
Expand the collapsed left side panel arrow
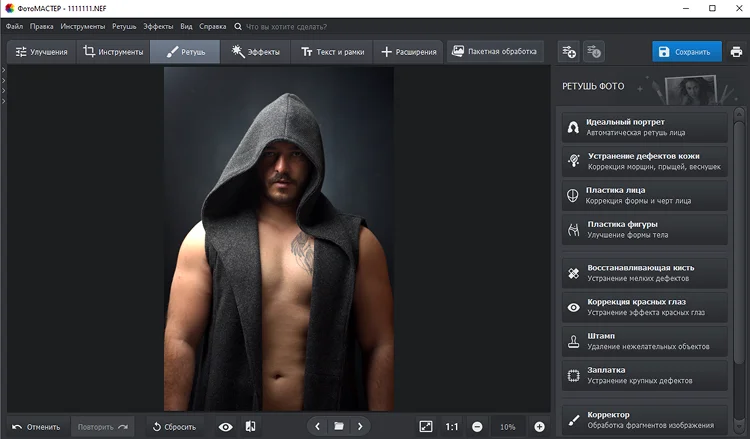4,70
